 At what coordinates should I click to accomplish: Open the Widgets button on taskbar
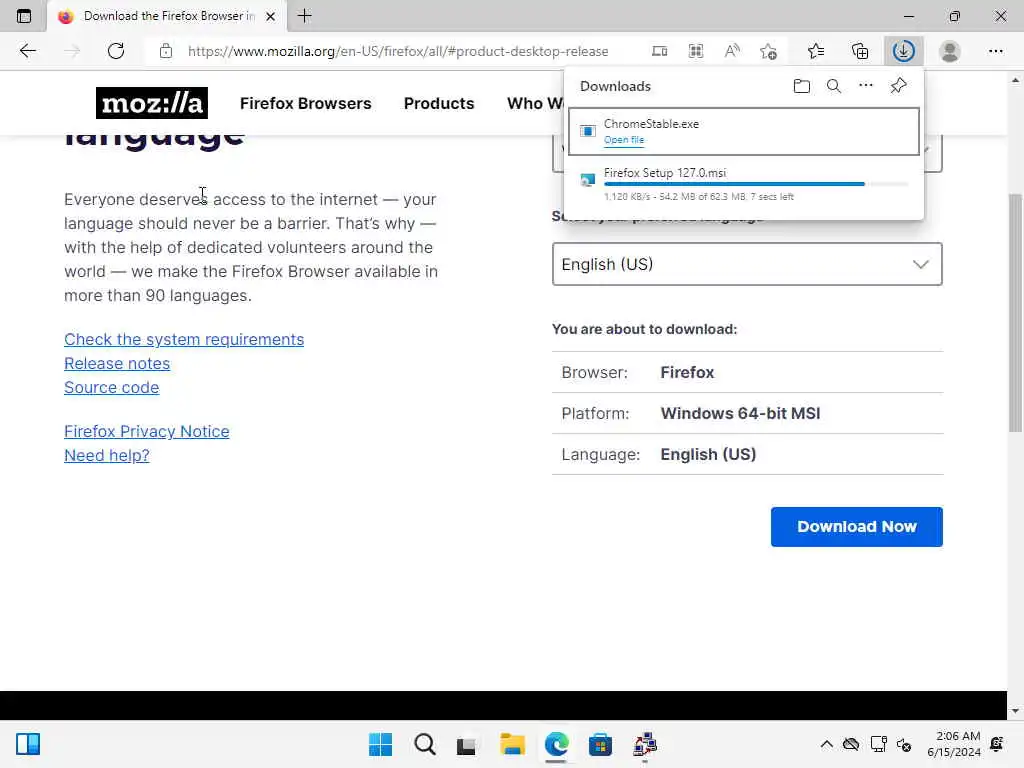point(28,744)
